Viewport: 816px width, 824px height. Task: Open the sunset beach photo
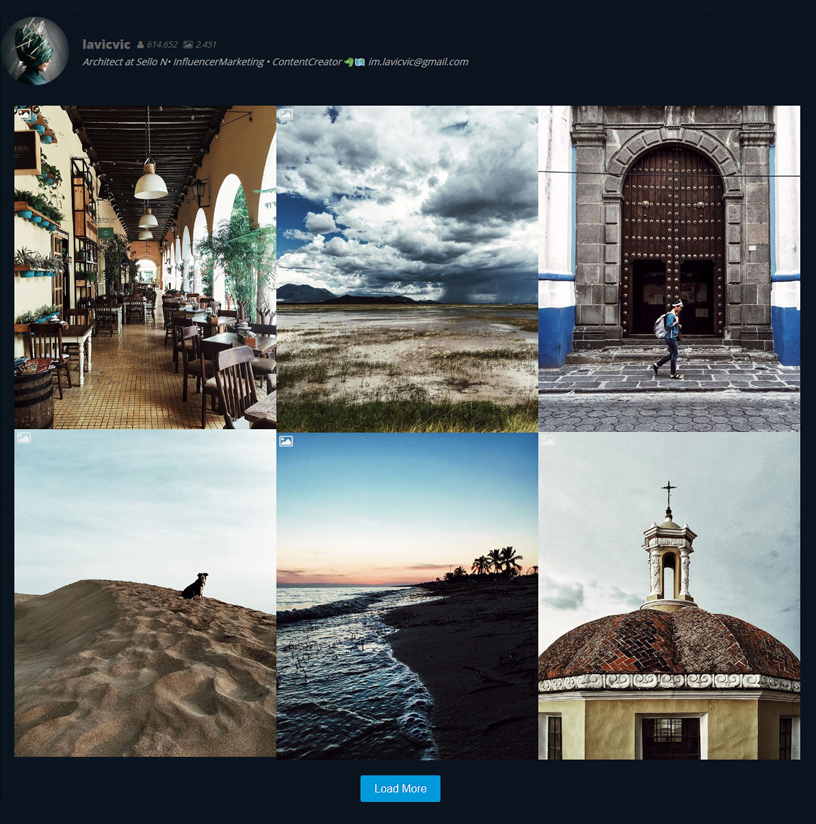tap(407, 596)
